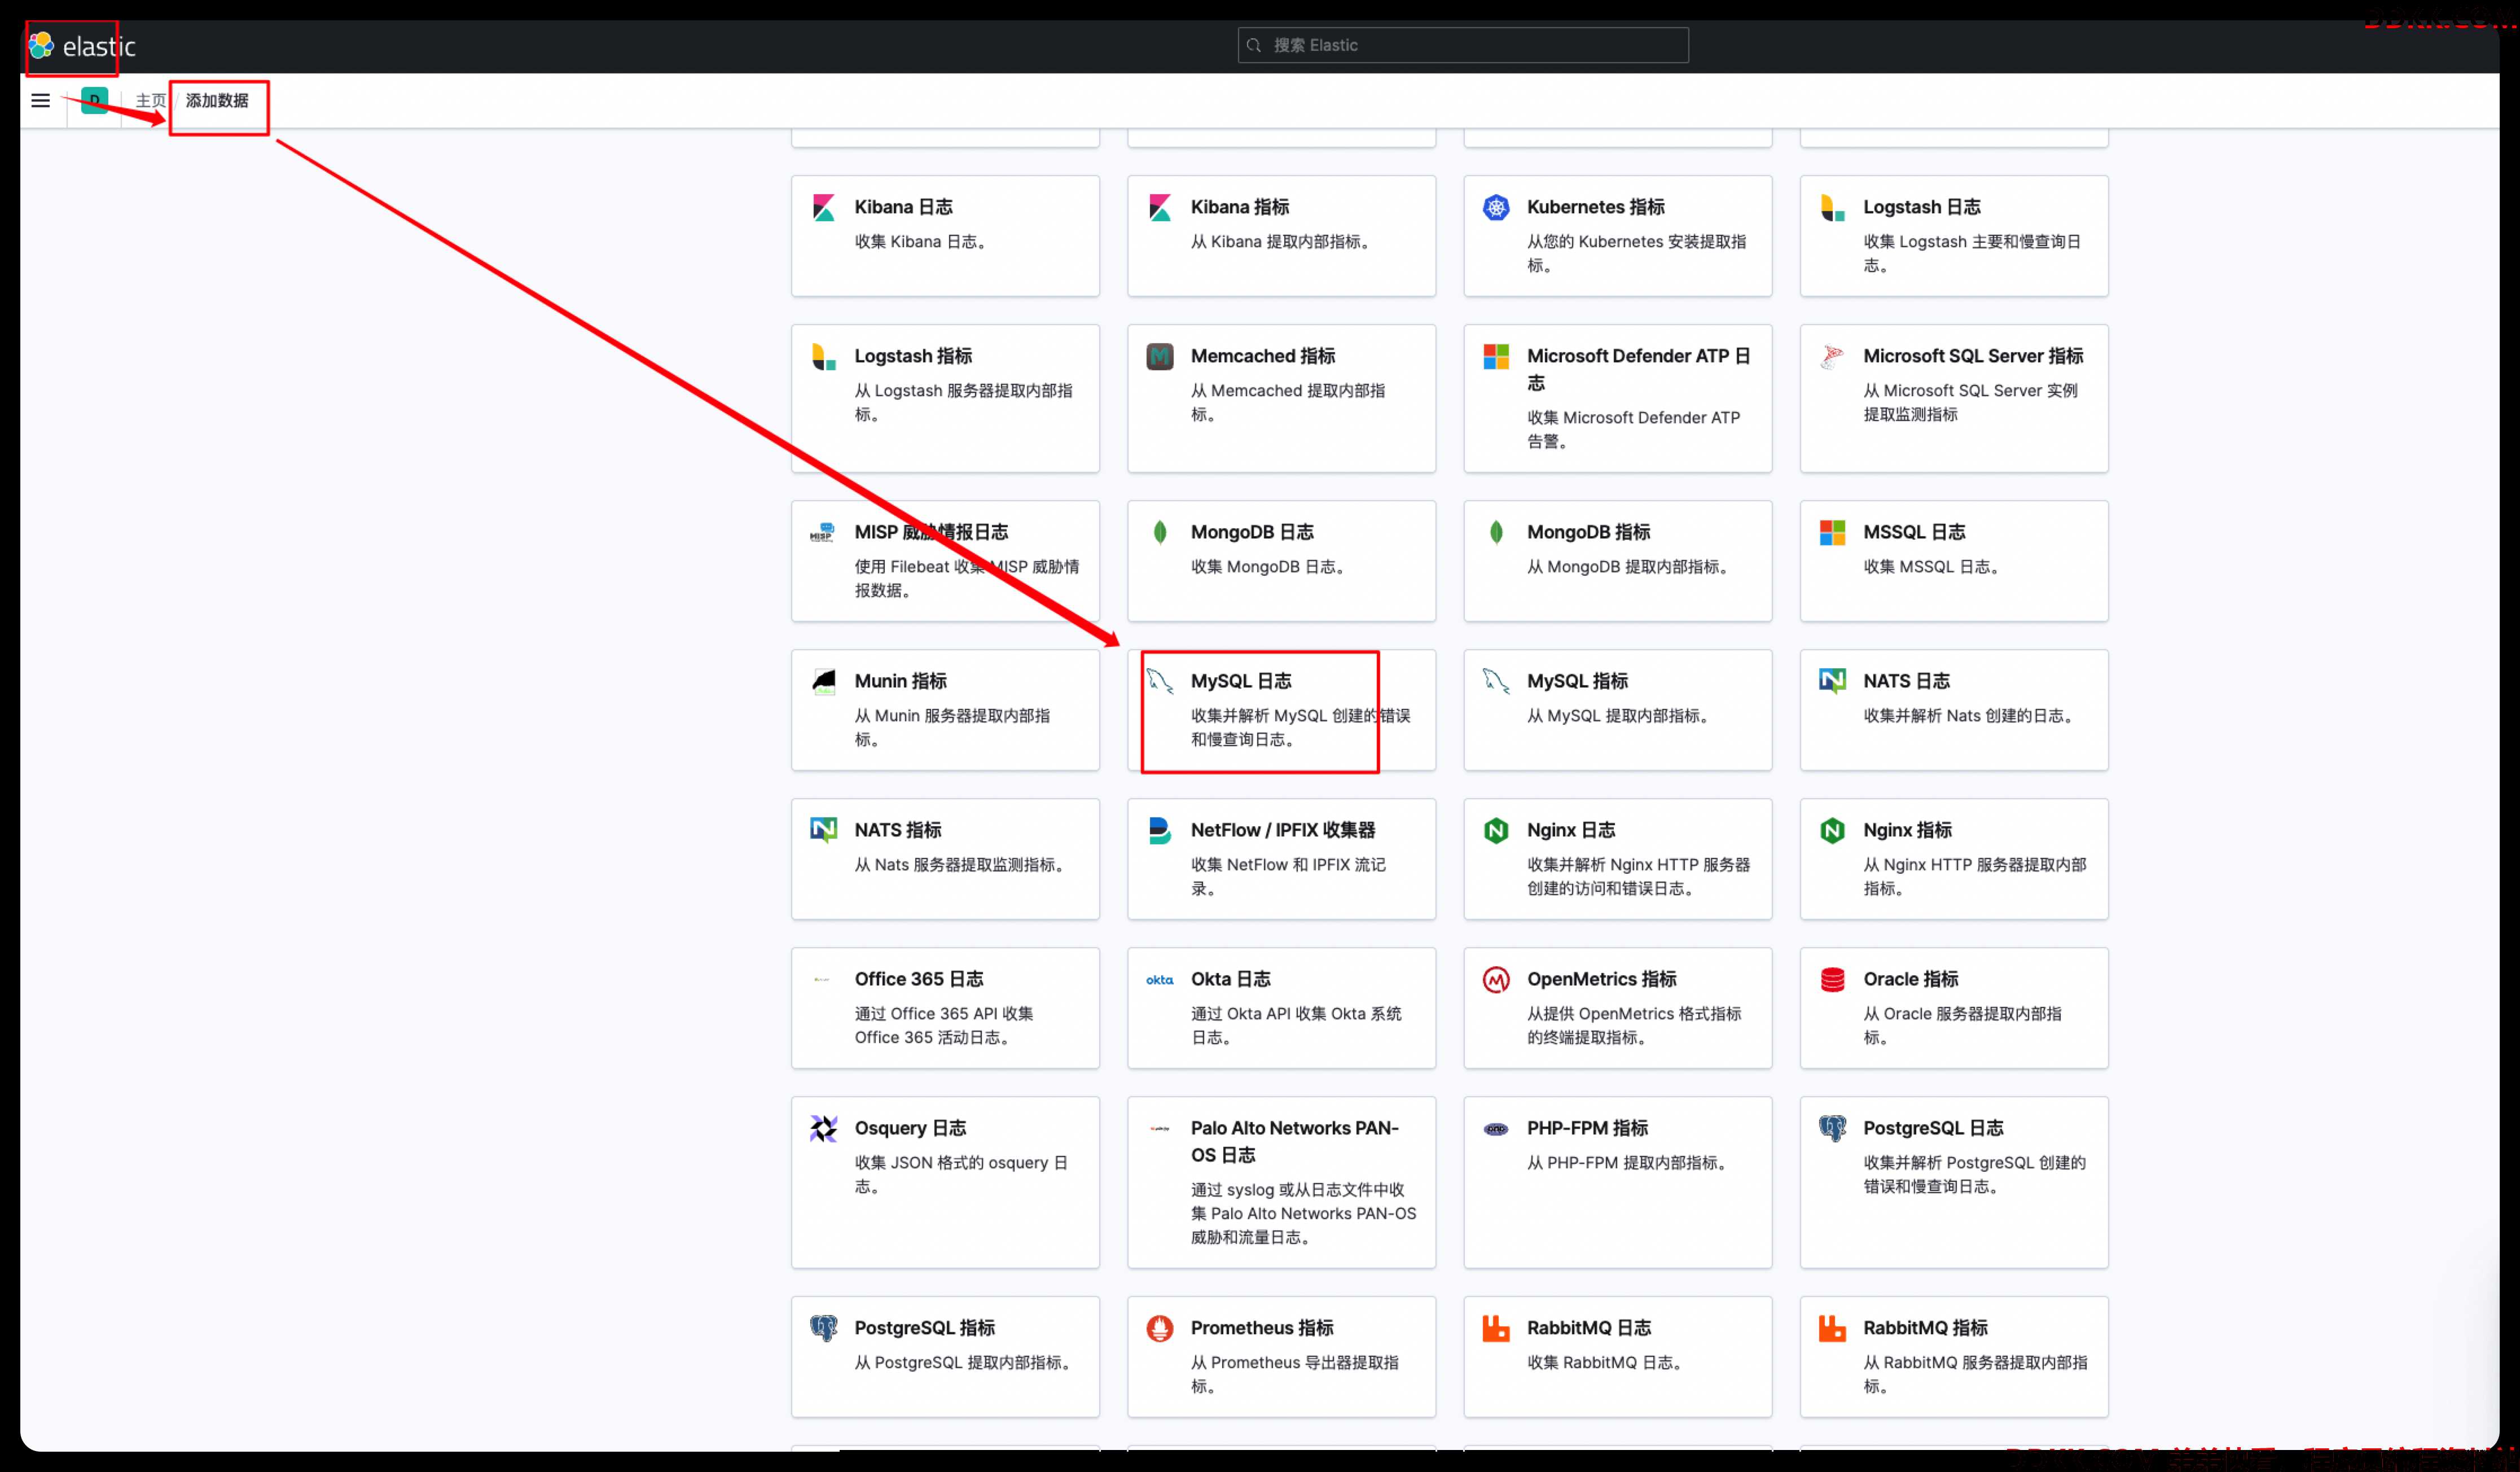The image size is (2520, 1472).
Task: Click the PHP-FPM 指标 icon
Action: point(1496,1128)
